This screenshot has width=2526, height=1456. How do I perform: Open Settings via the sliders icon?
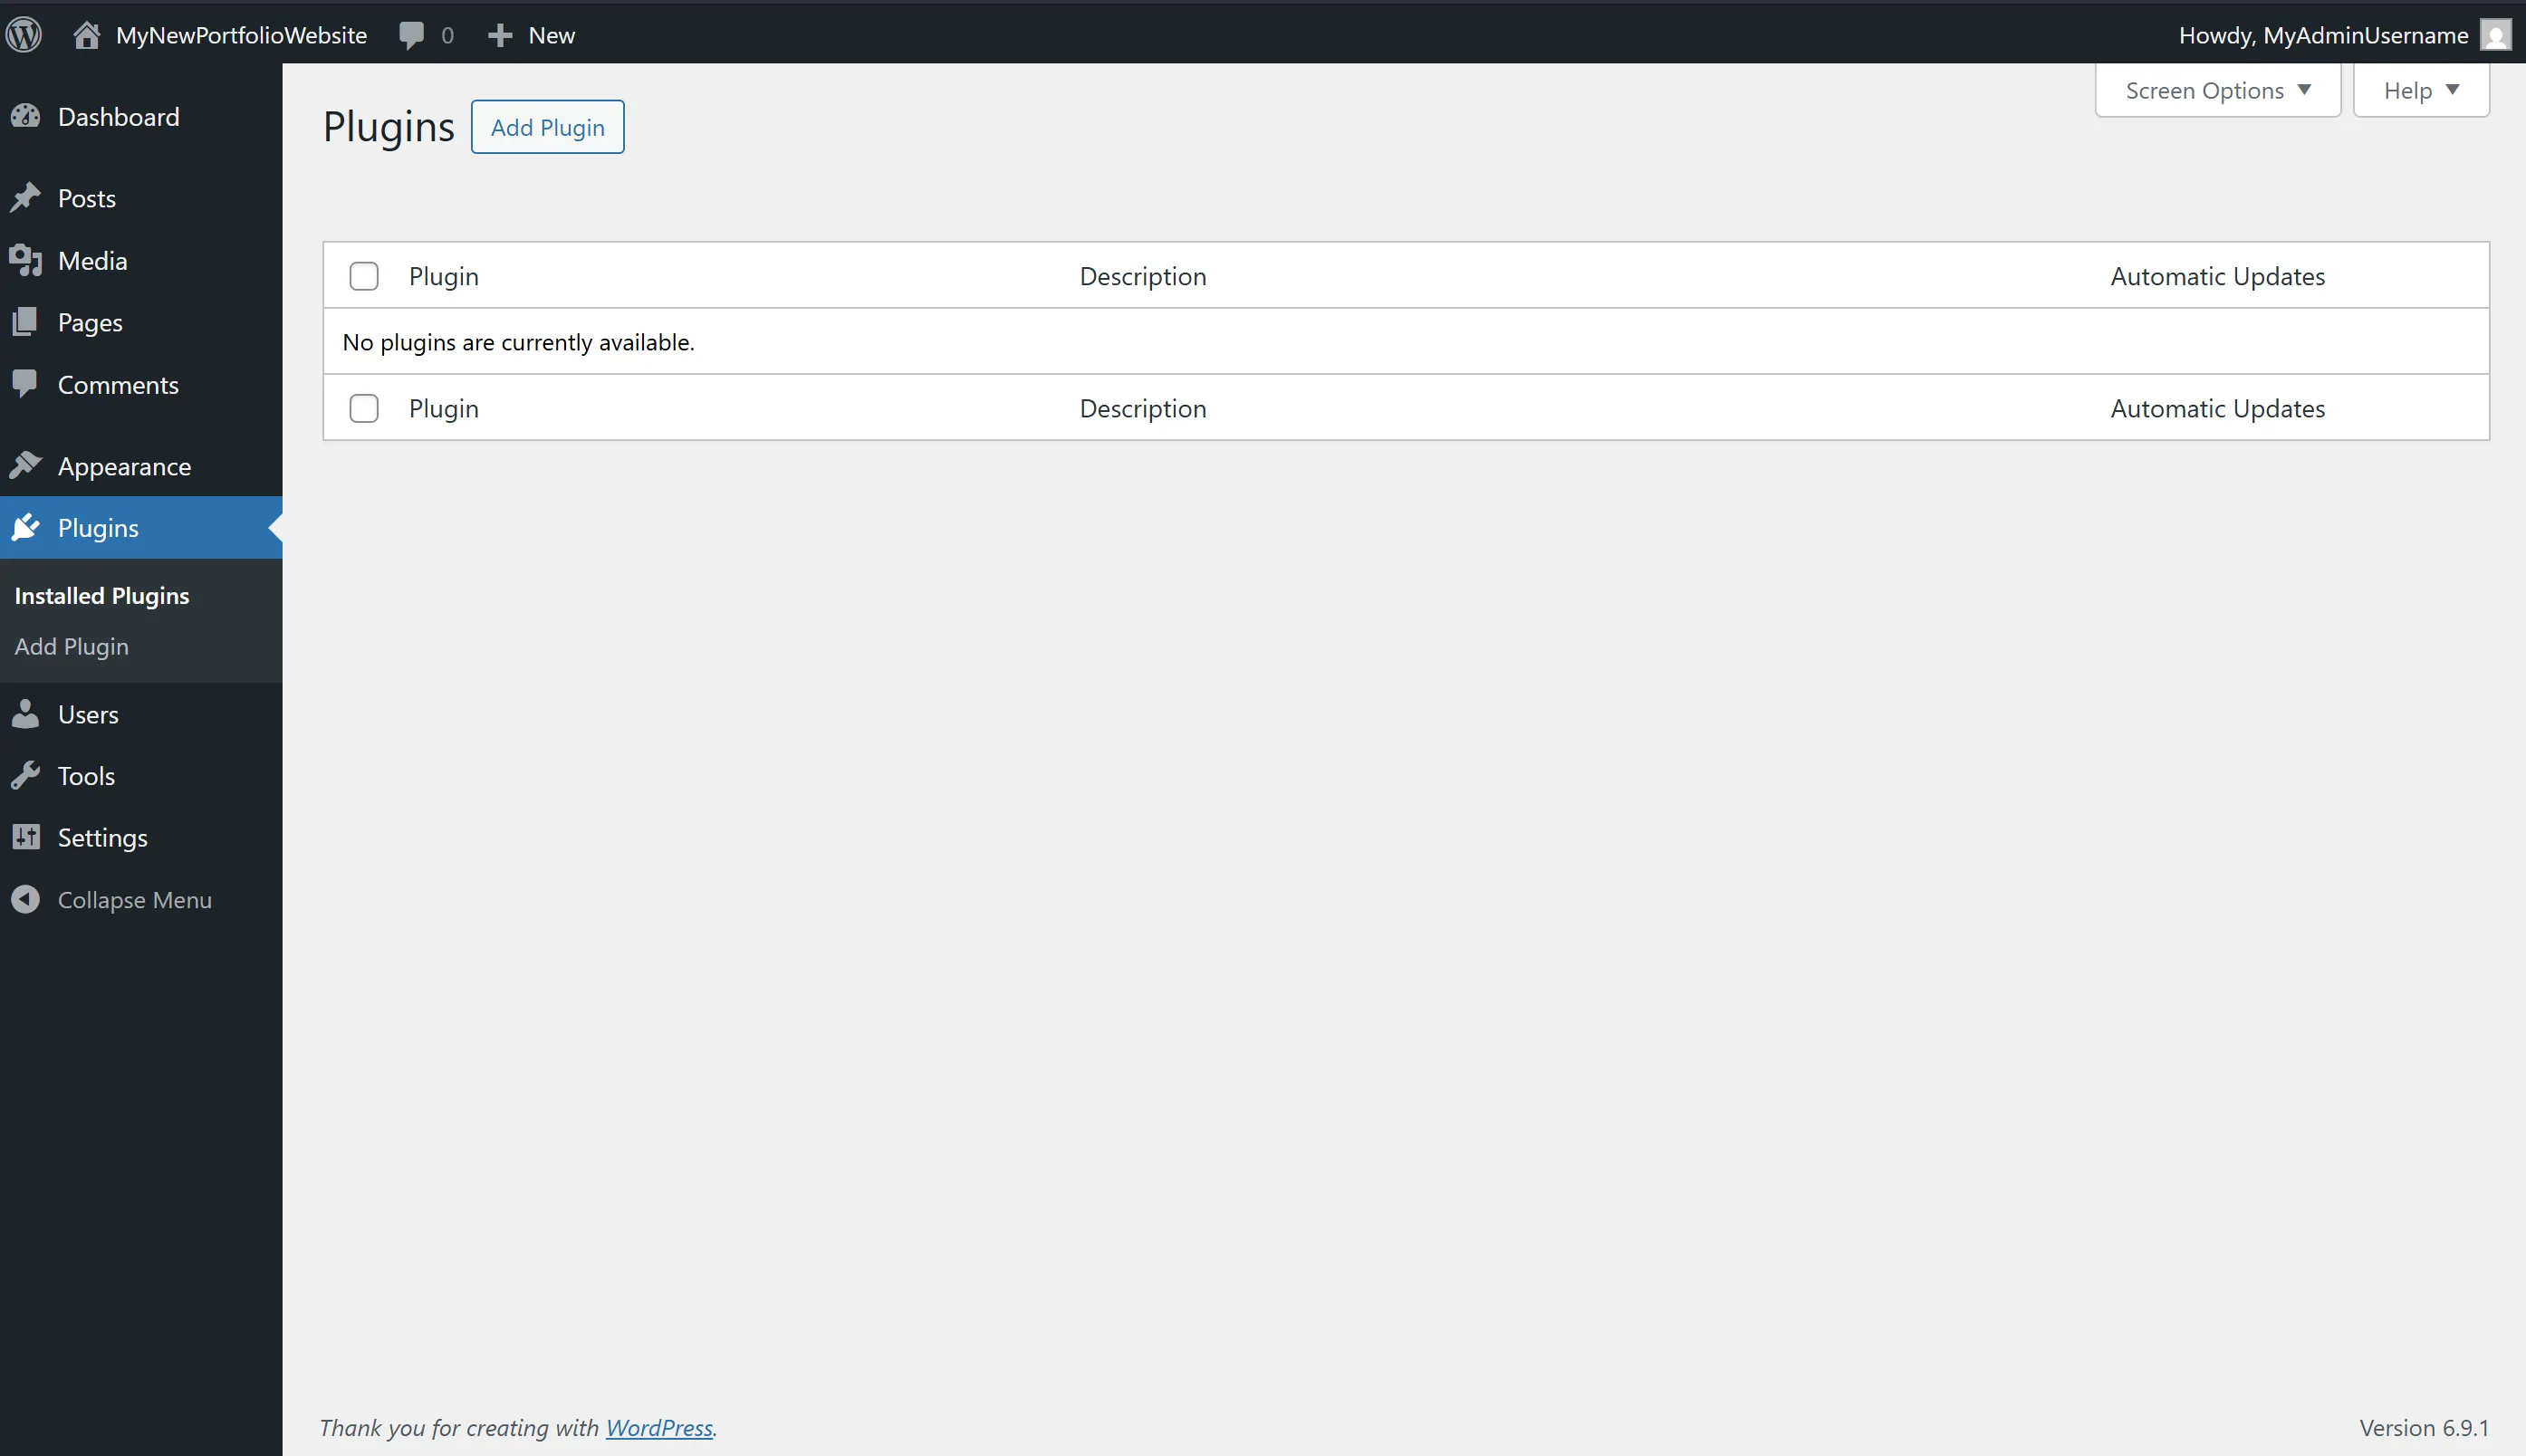point(28,837)
